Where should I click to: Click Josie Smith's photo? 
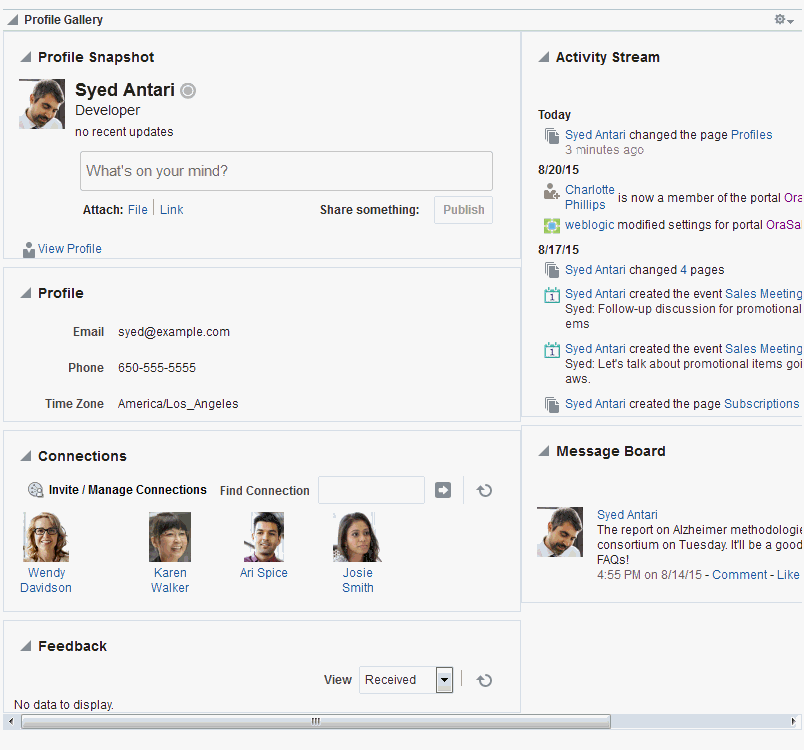(x=357, y=537)
